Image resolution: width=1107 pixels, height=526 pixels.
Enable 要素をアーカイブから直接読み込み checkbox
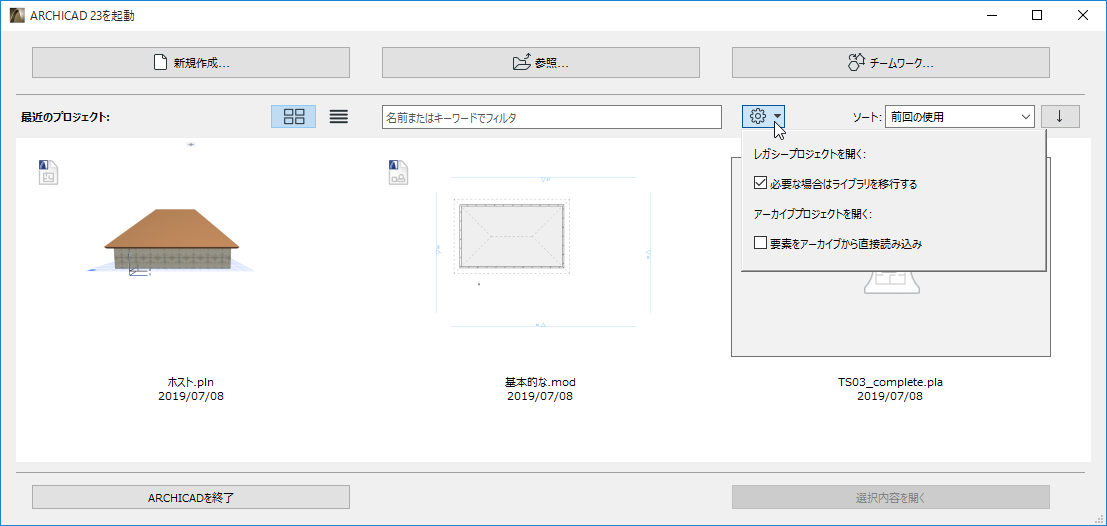(x=760, y=243)
